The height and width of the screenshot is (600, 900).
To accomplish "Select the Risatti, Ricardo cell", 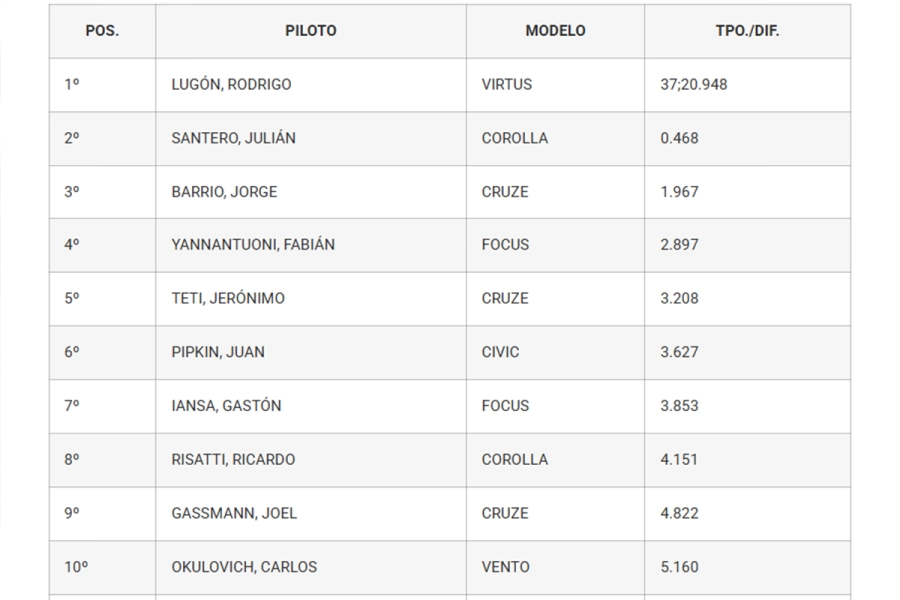I will pos(233,460).
